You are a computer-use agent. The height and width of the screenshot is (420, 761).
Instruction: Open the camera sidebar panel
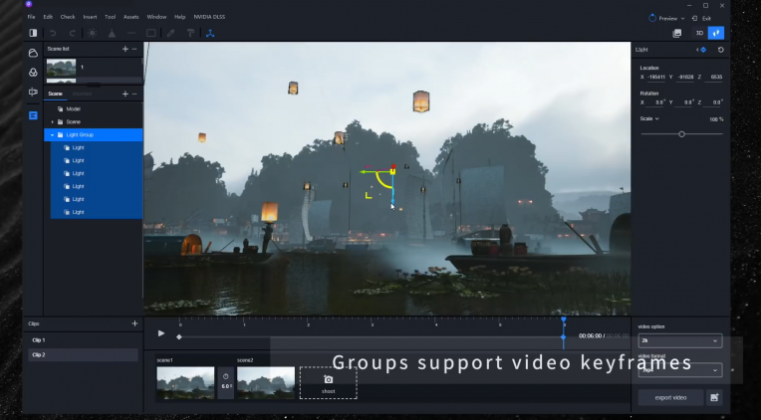tap(33, 91)
